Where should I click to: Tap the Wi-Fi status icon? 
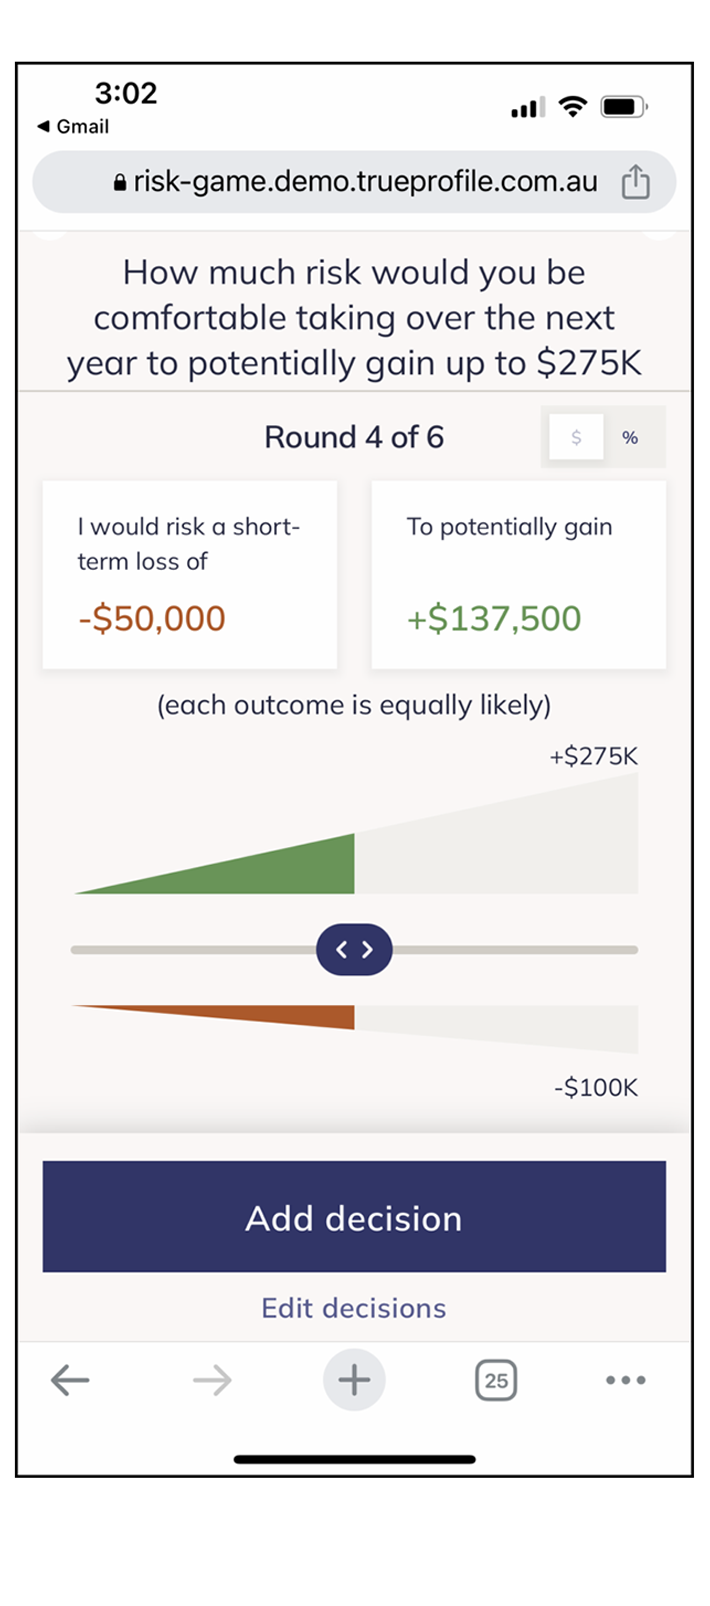coord(572,106)
